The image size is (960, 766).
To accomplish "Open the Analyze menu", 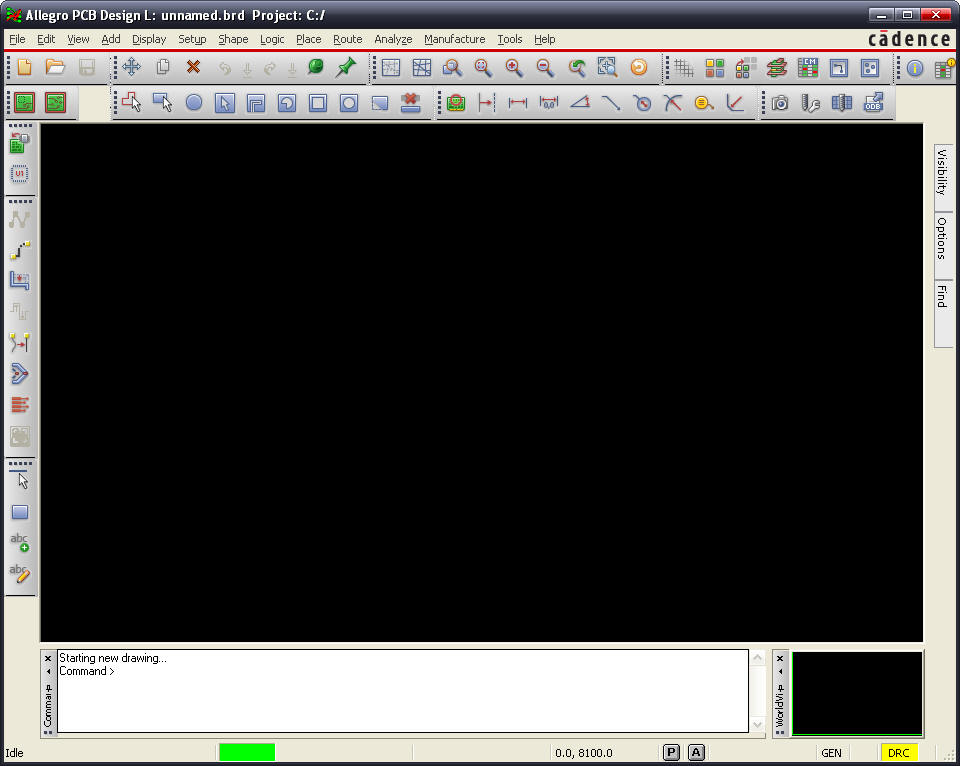I will (x=393, y=39).
